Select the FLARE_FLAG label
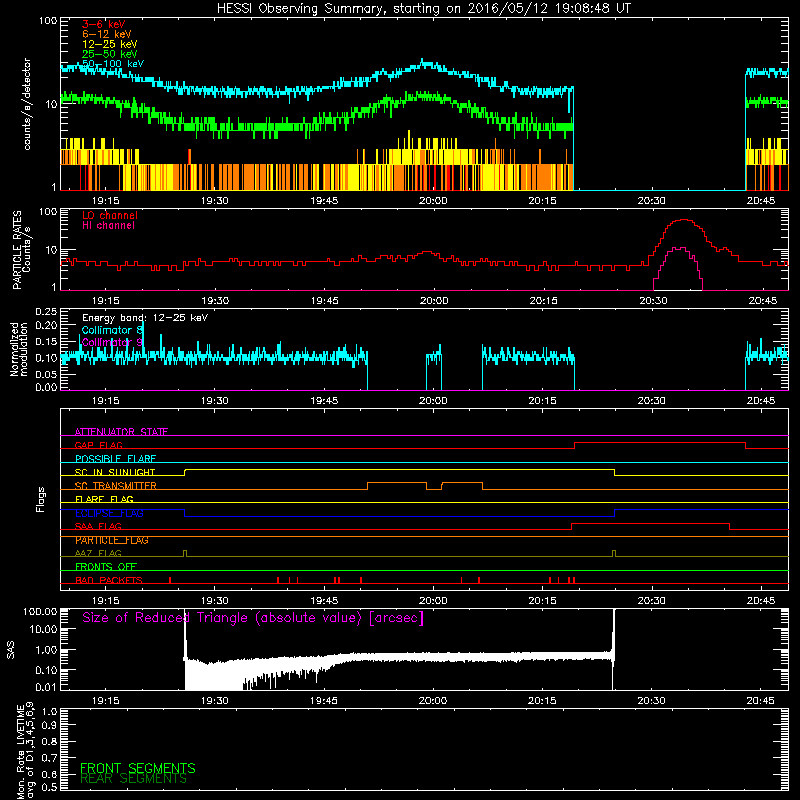Image resolution: width=800 pixels, height=800 pixels. coord(104,499)
